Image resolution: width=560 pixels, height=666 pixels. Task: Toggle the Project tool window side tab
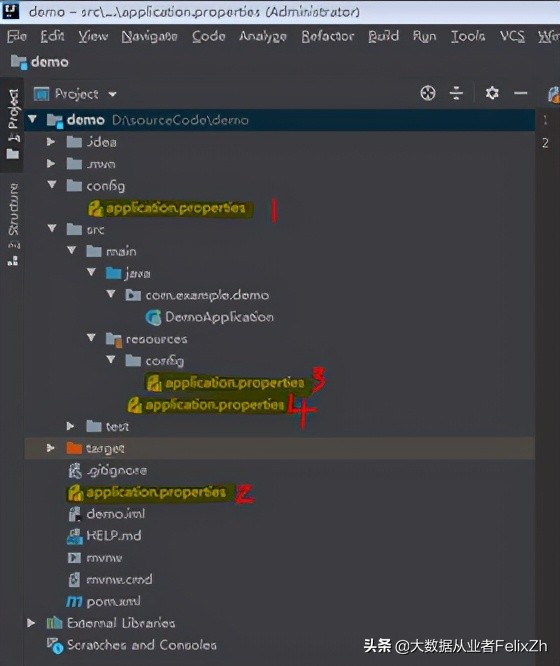(x=13, y=124)
